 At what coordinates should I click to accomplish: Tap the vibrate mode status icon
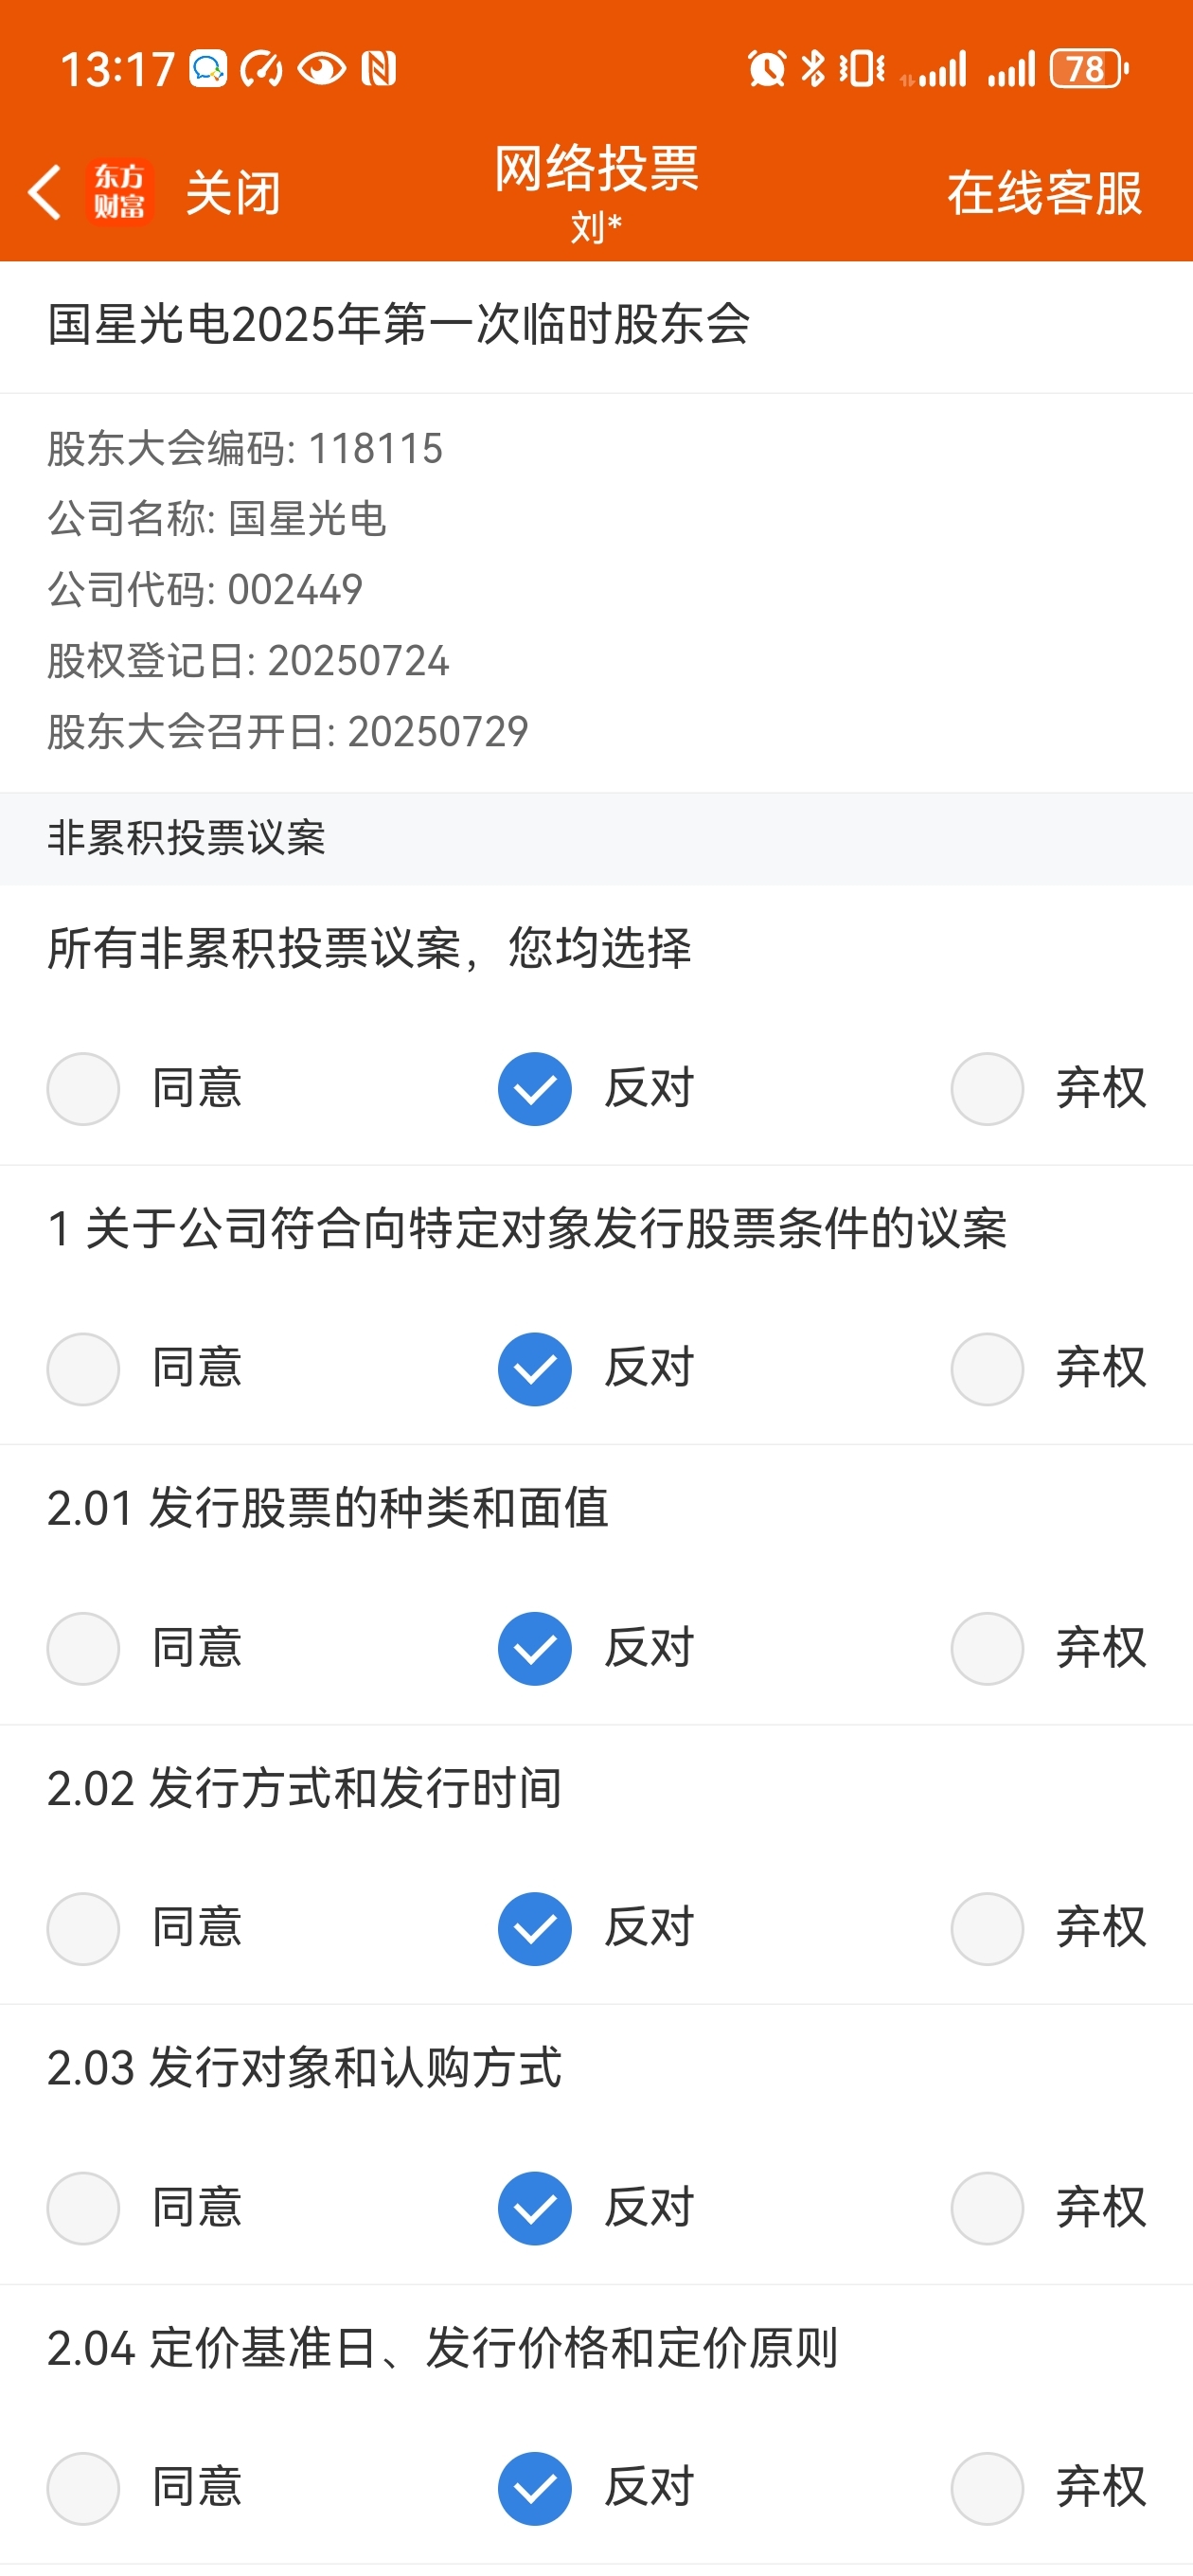862,69
